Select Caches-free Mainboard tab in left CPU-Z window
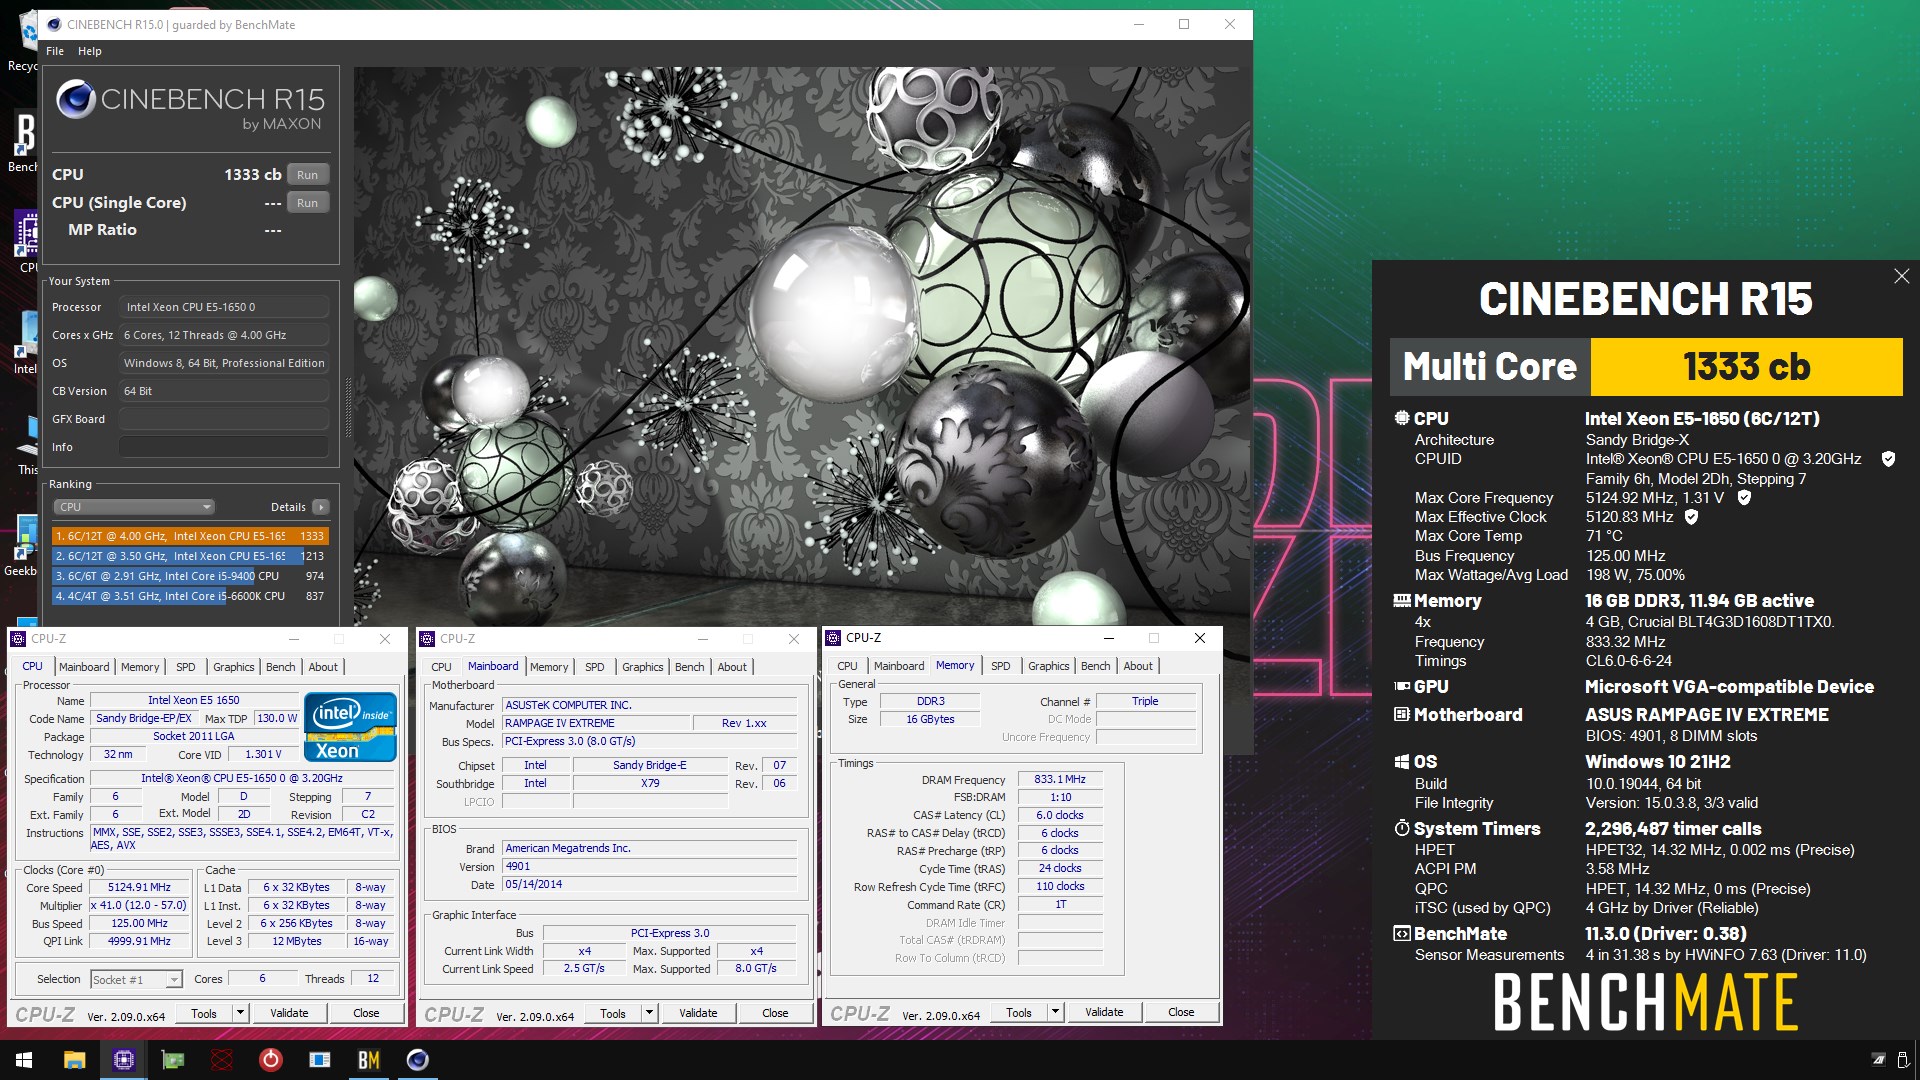1920x1080 pixels. click(84, 667)
